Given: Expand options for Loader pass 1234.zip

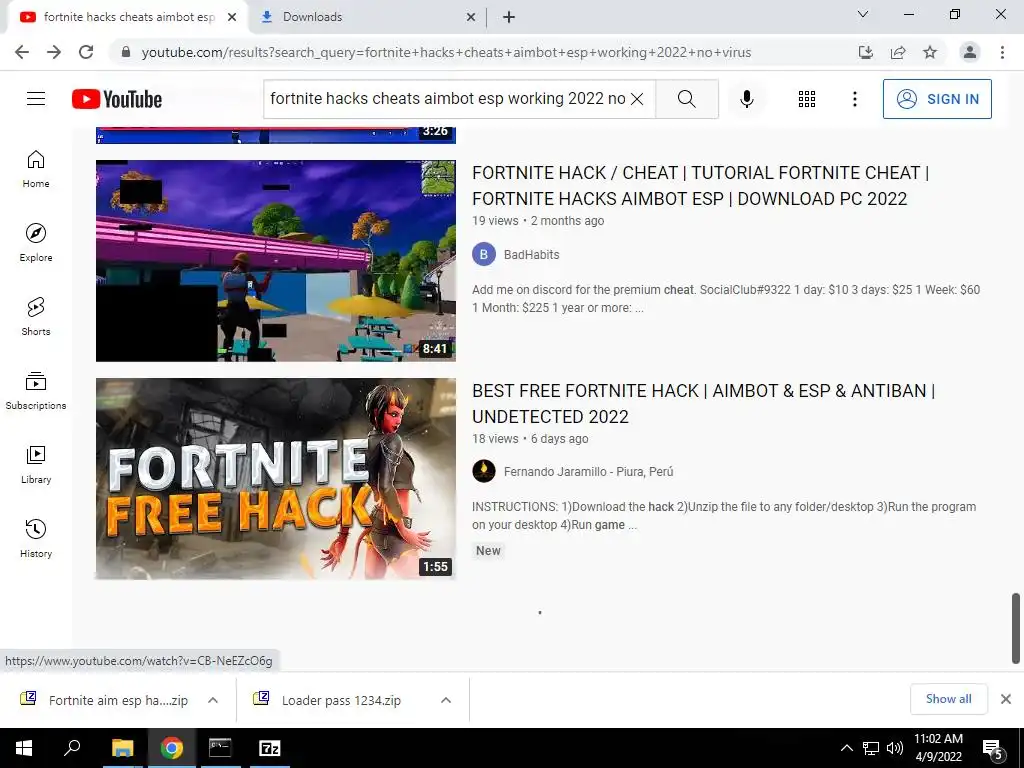Looking at the screenshot, I should [446, 700].
